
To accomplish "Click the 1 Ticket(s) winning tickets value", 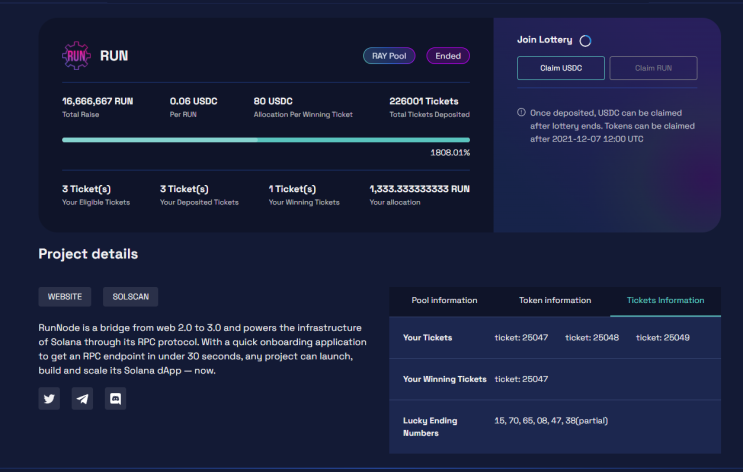I will click(292, 189).
